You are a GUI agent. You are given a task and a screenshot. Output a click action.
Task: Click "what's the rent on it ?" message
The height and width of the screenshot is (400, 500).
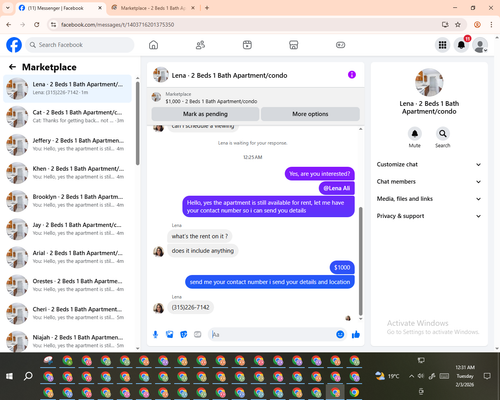[x=200, y=236]
